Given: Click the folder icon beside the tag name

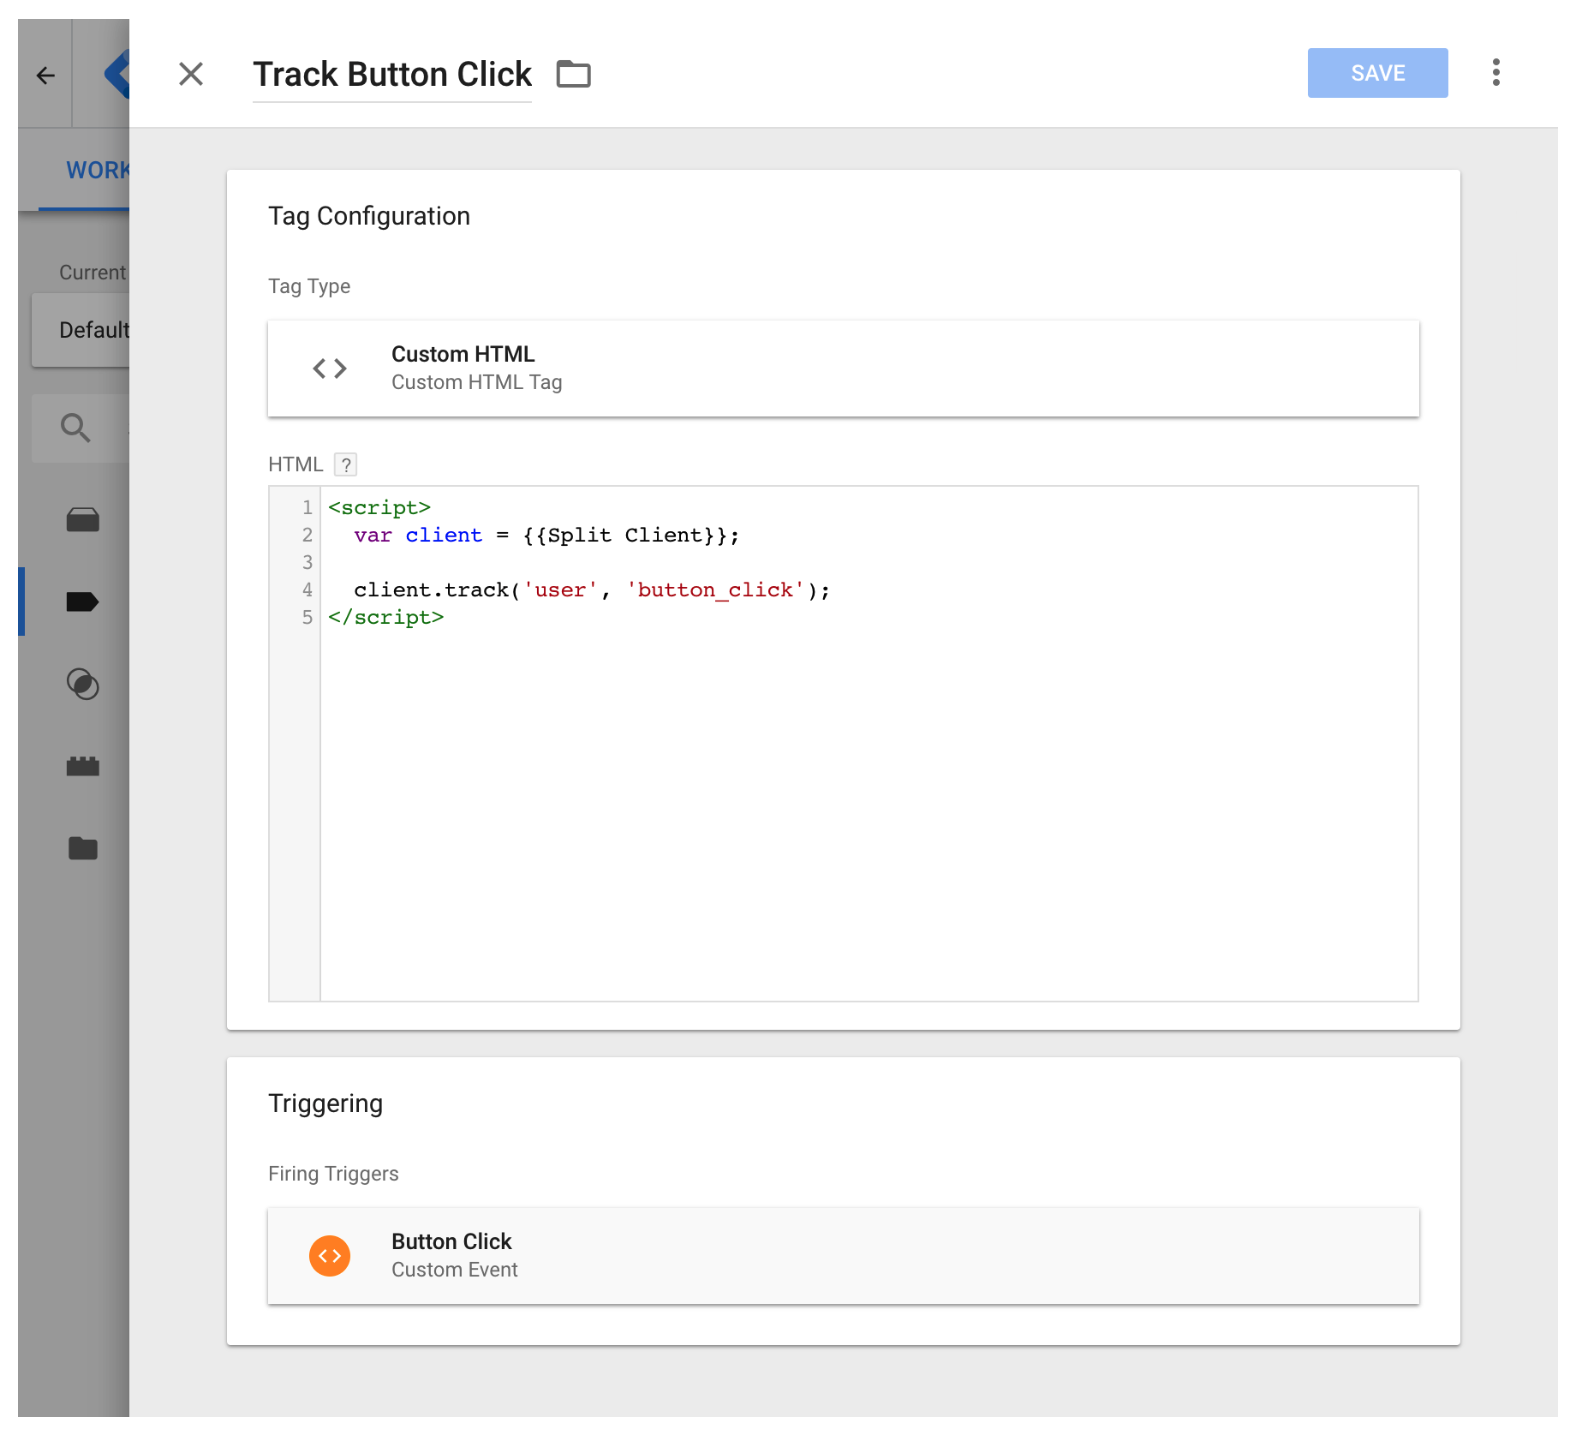Looking at the screenshot, I should pyautogui.click(x=573, y=74).
